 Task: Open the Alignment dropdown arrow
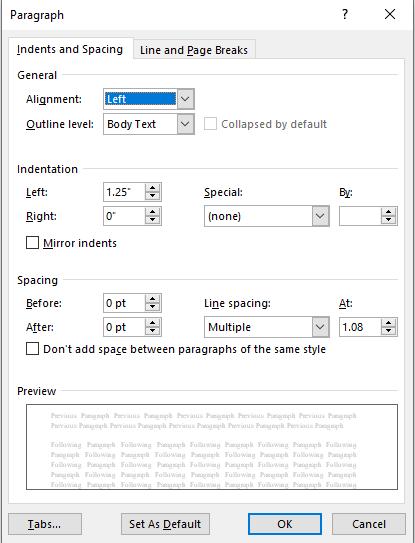click(x=186, y=99)
